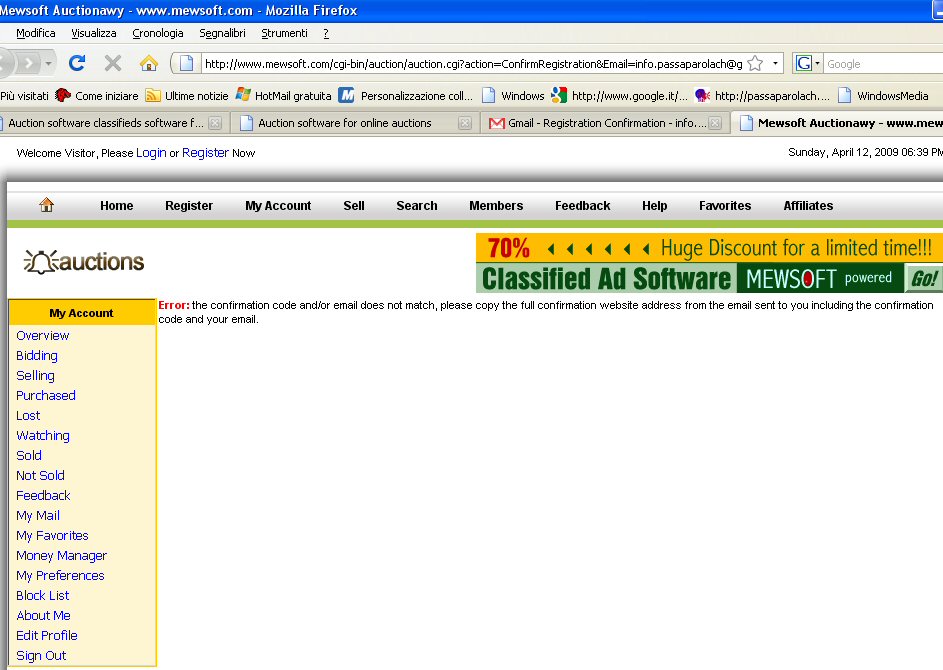Viewport: 943px width, 670px height.
Task: Open the ? help menu
Action: pyautogui.click(x=326, y=33)
